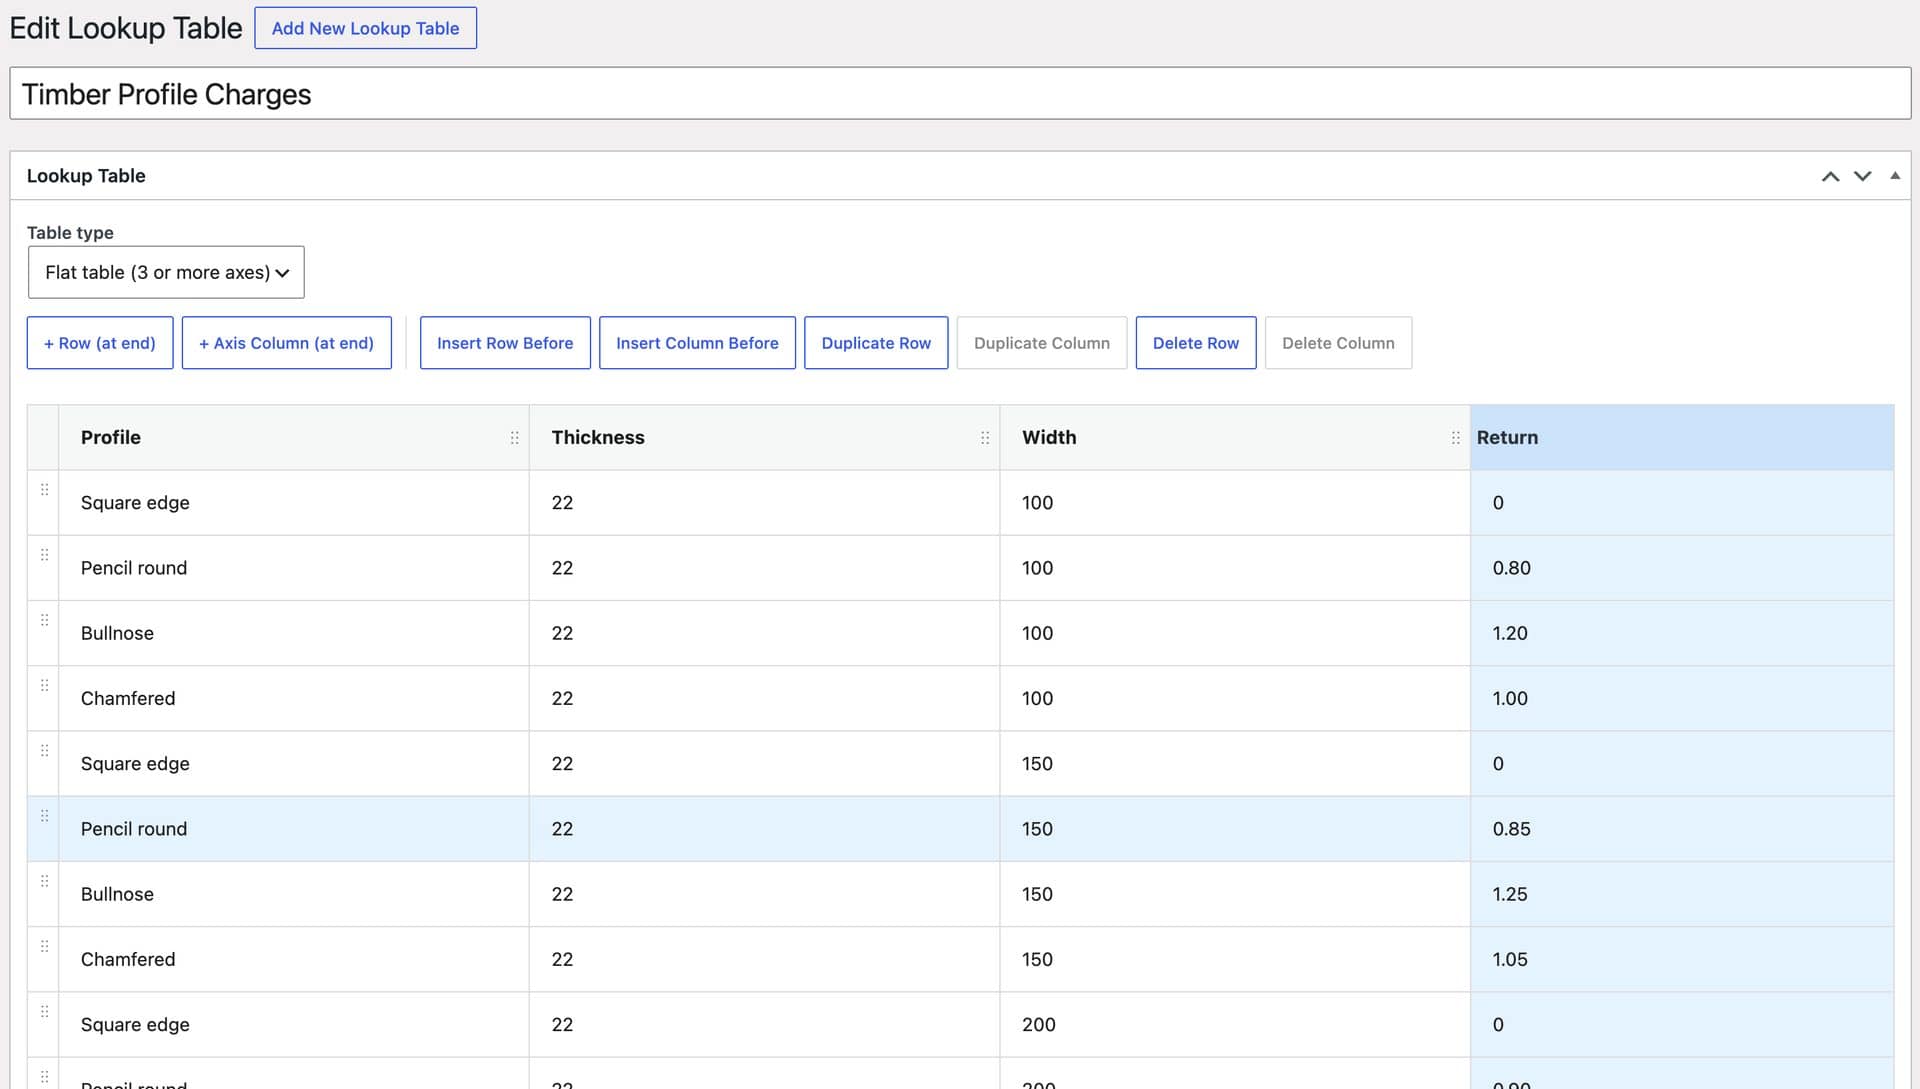Edit the 0.80 return value cell
The height and width of the screenshot is (1089, 1920).
tap(1682, 568)
